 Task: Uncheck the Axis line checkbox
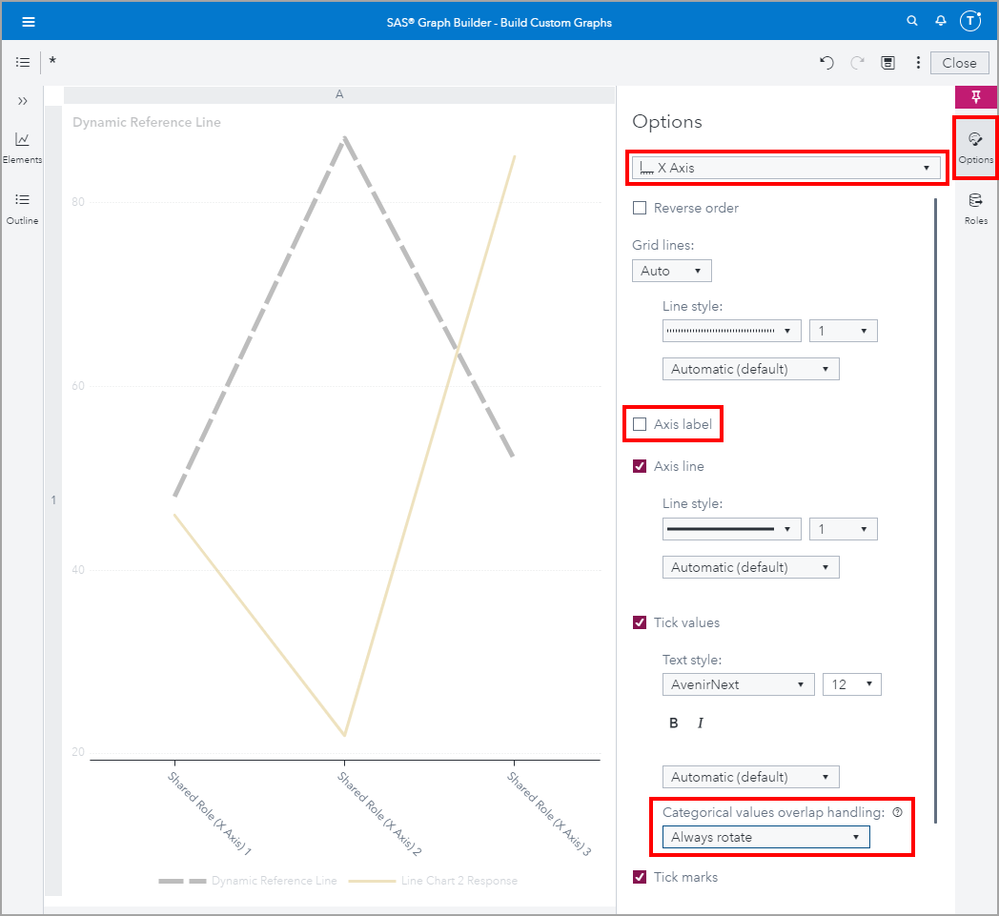pyautogui.click(x=640, y=466)
